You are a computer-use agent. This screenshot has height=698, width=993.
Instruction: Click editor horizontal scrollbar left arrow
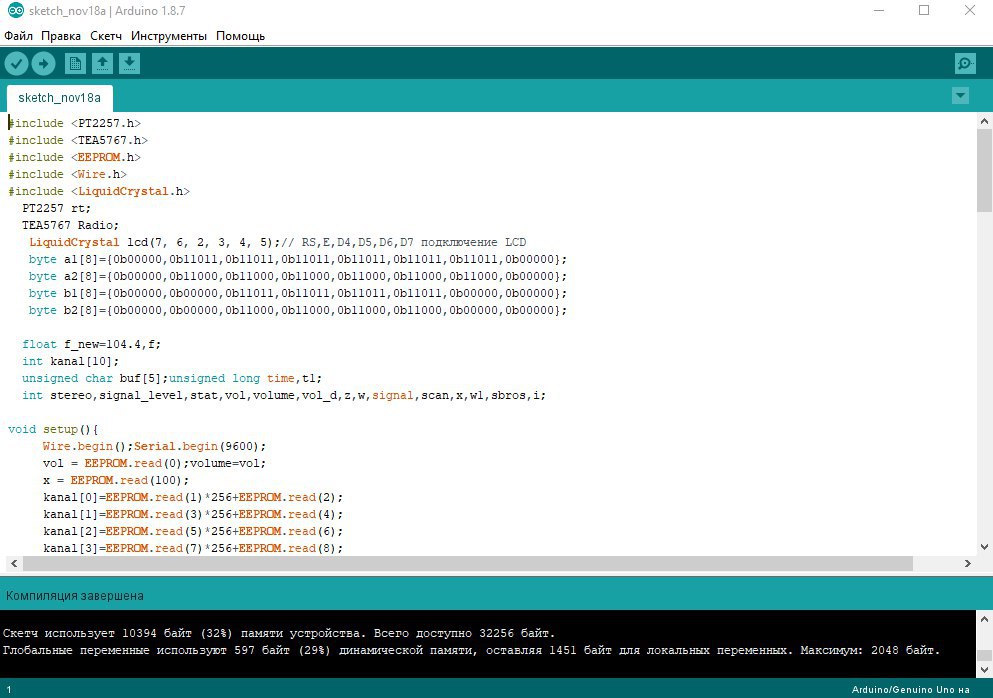coord(14,563)
